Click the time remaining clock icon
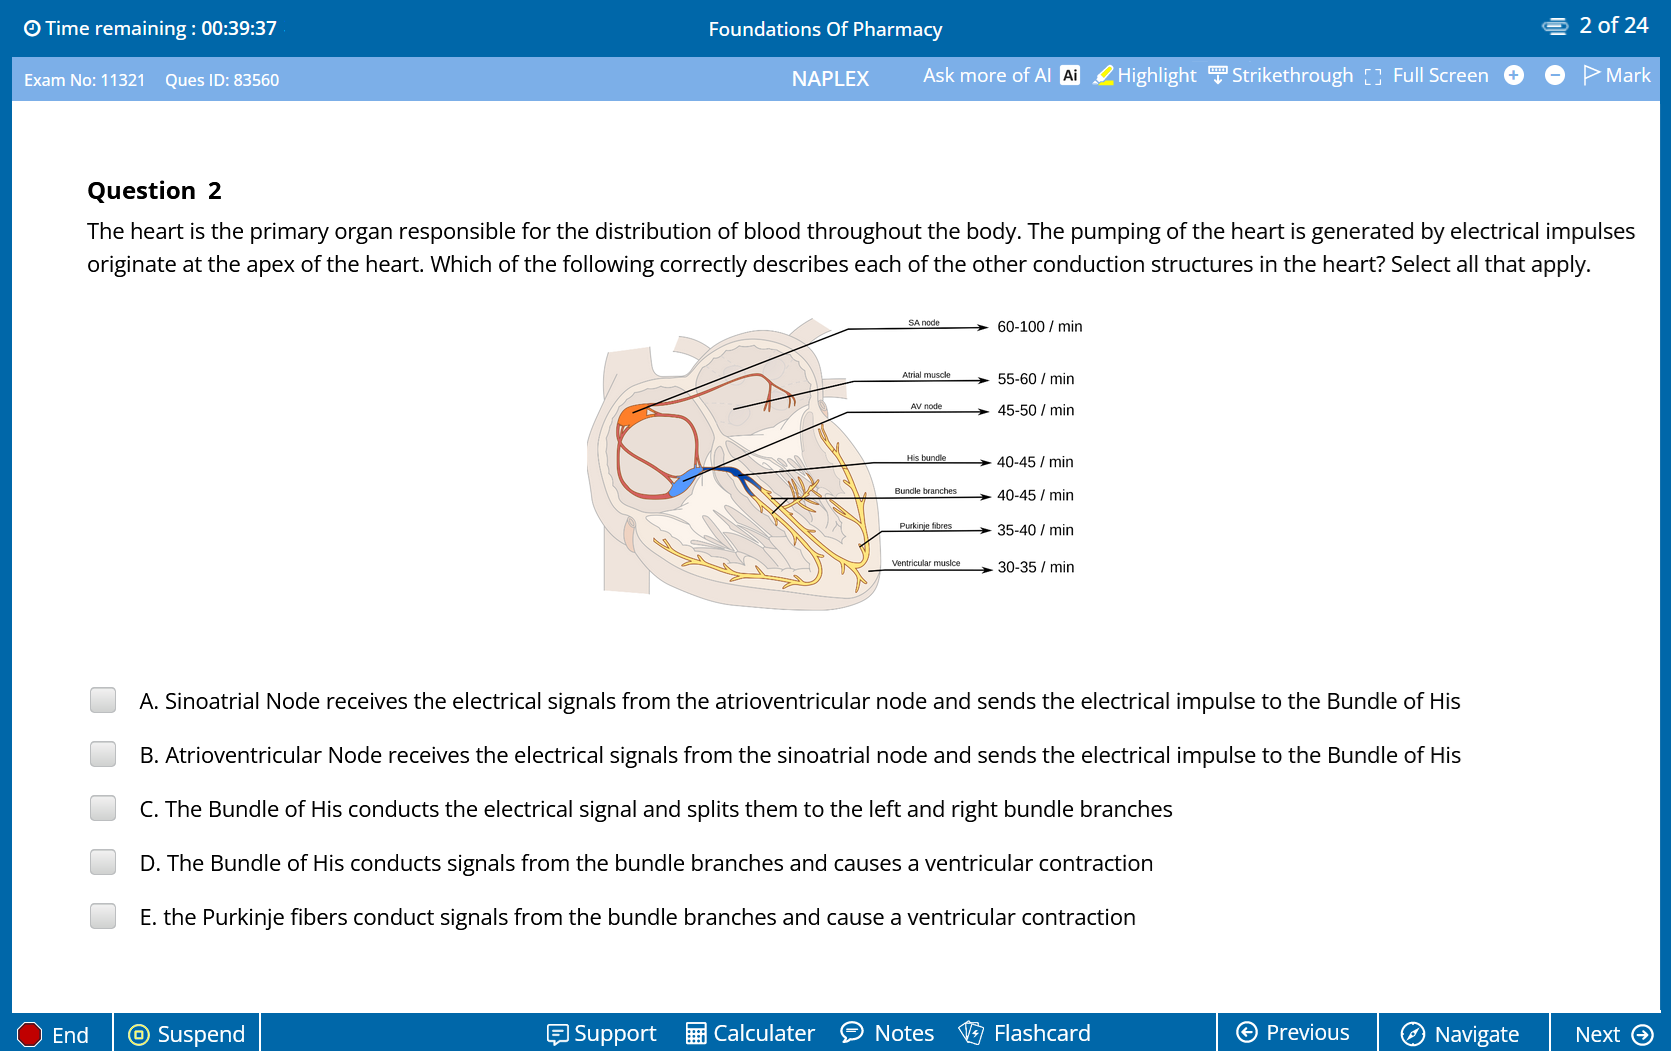Viewport: 1671px width, 1051px height. [32, 28]
